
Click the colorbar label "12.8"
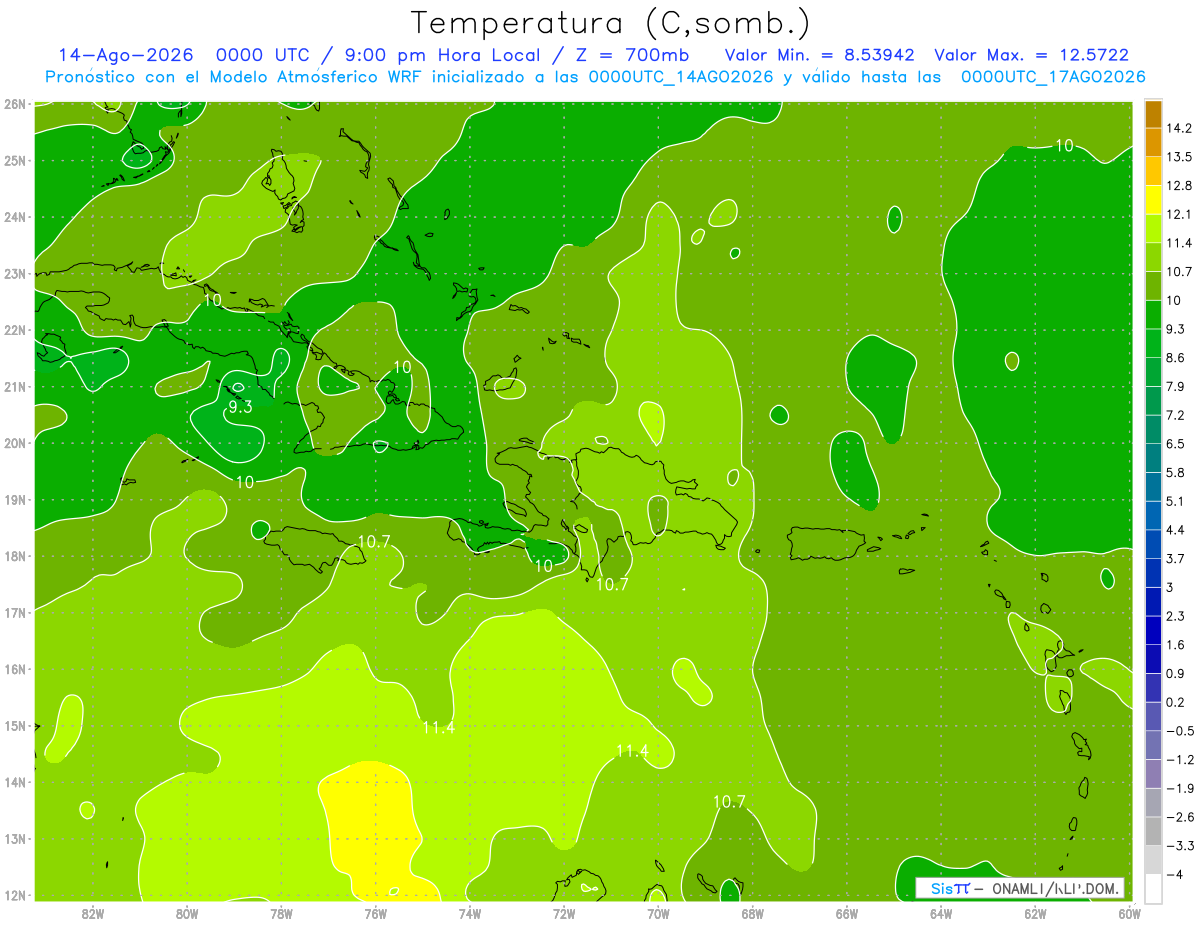click(1180, 185)
